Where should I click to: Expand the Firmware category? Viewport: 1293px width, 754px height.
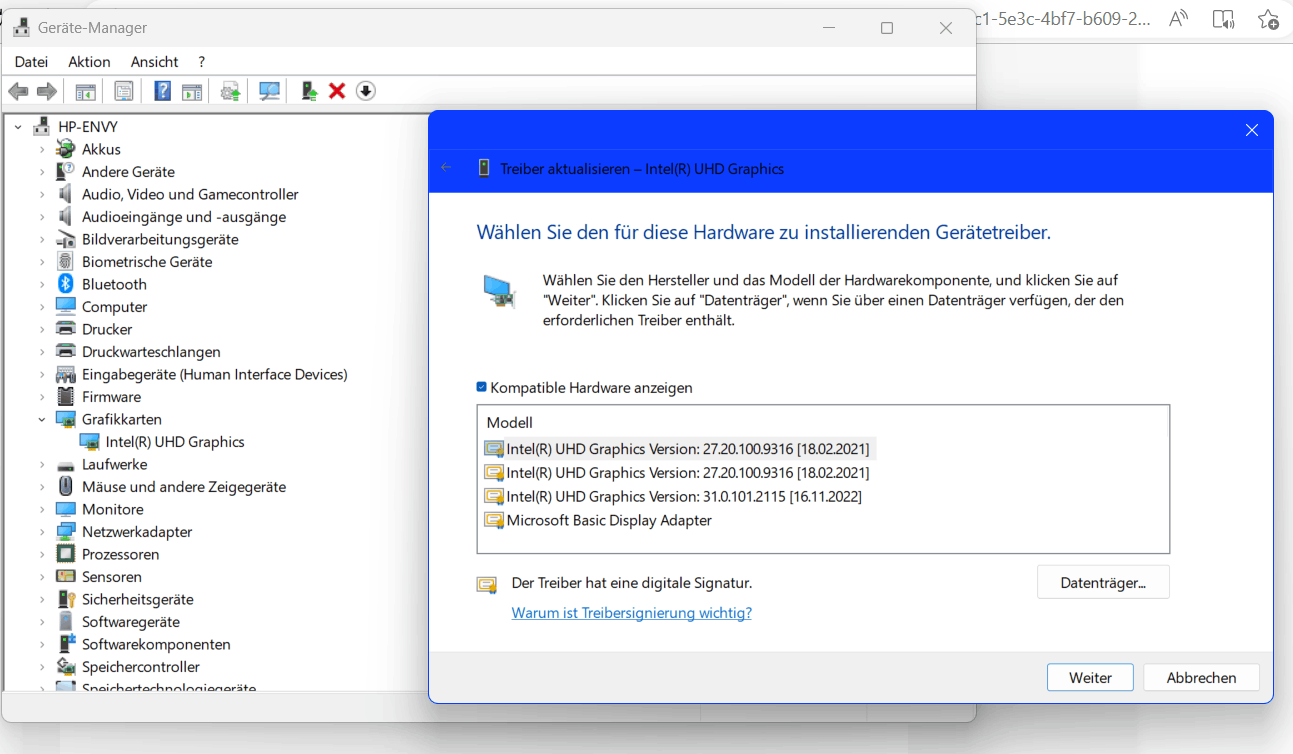42,397
